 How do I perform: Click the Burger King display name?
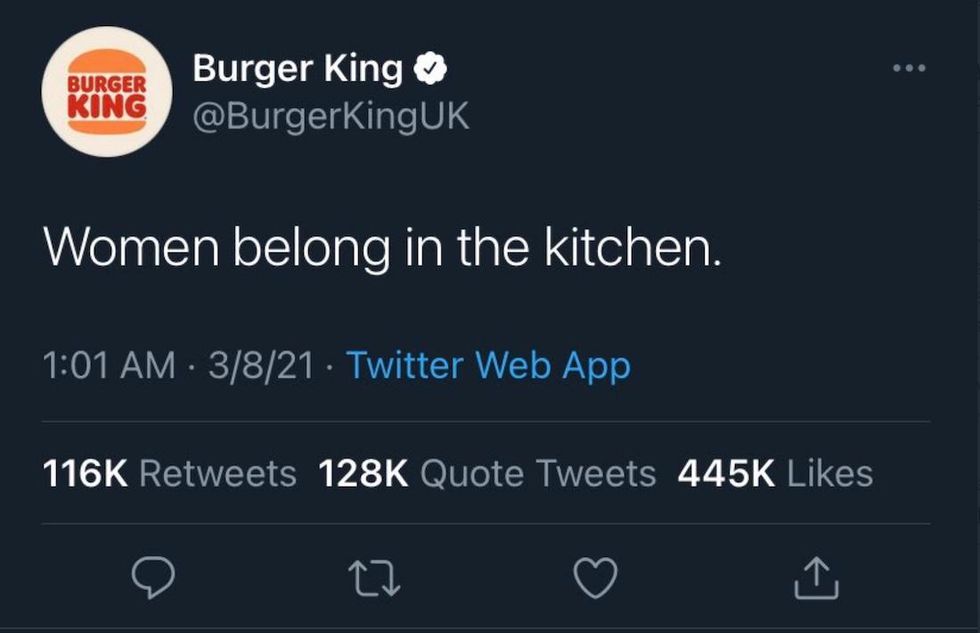coord(297,69)
